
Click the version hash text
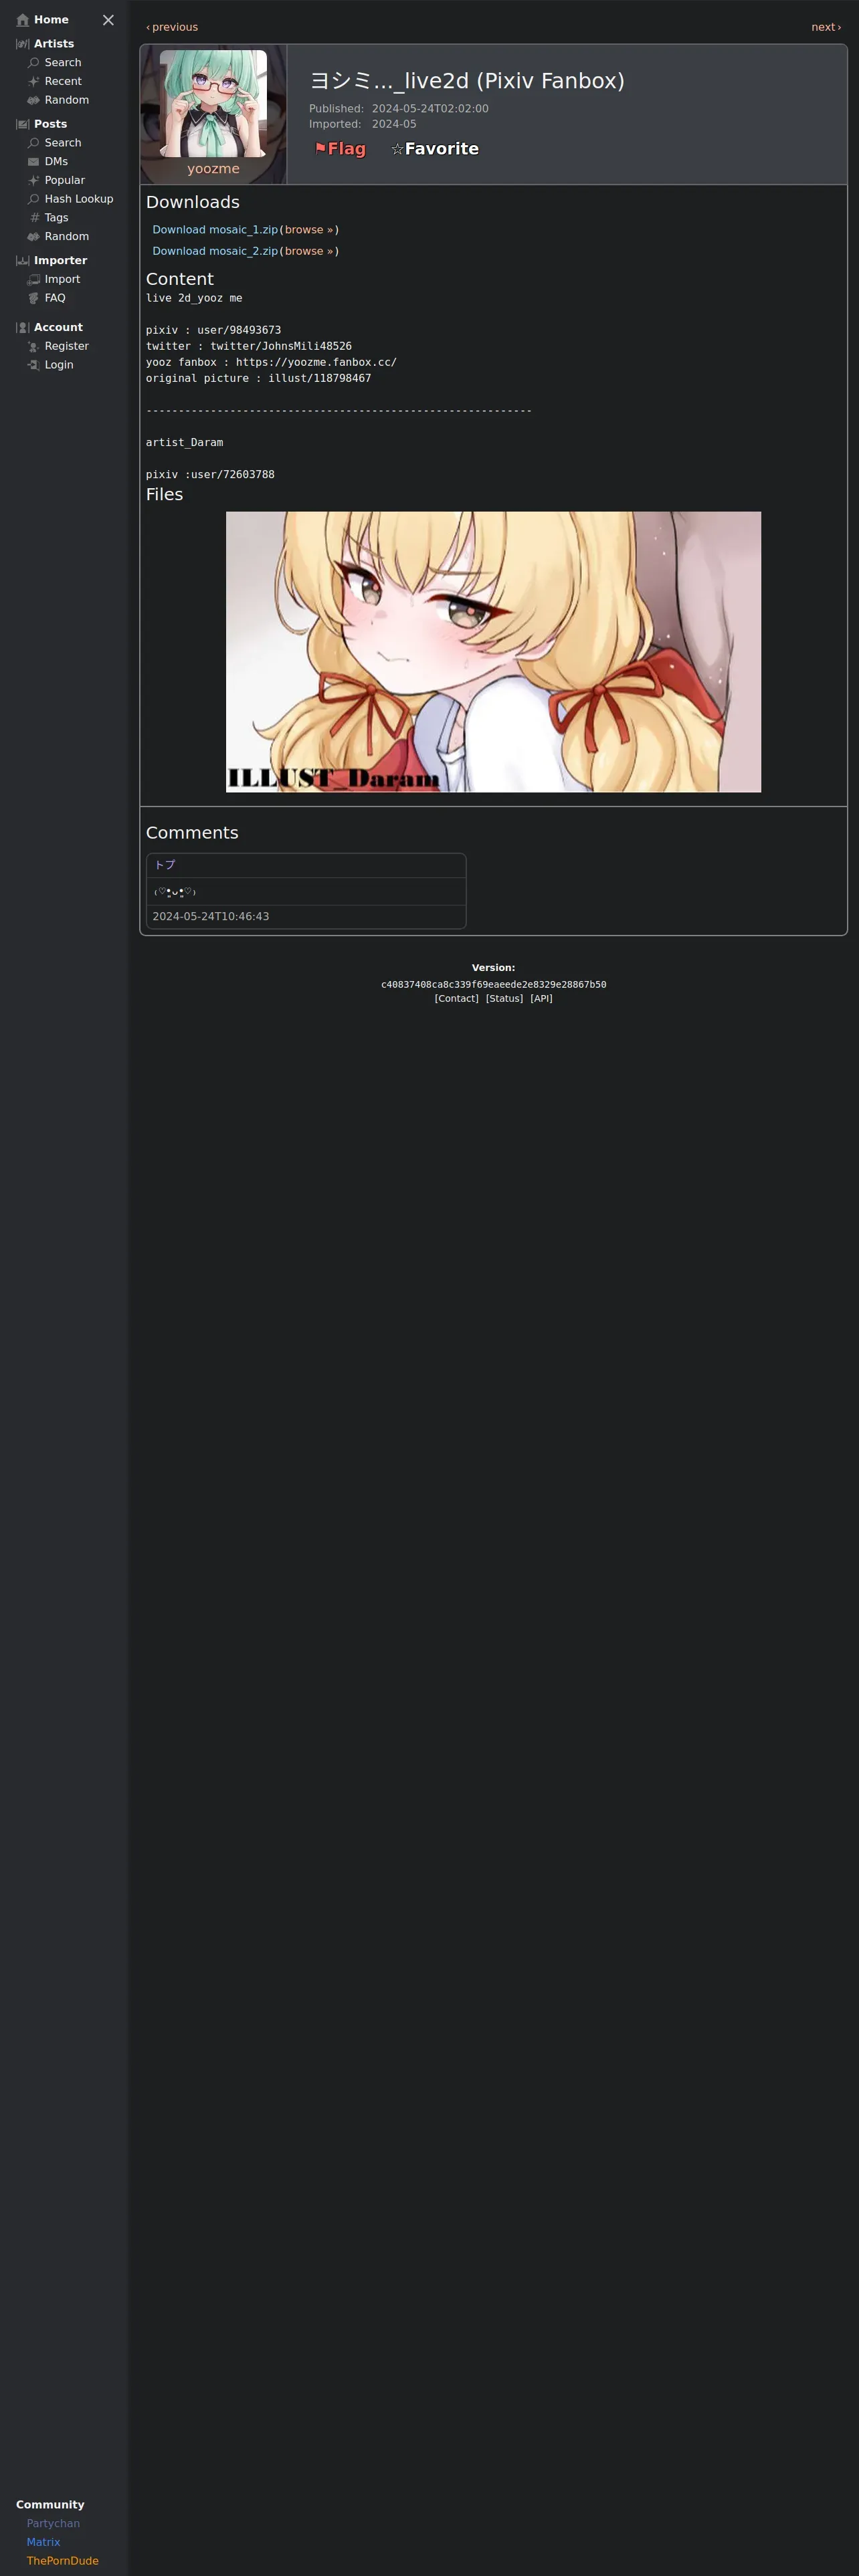pyautogui.click(x=493, y=985)
